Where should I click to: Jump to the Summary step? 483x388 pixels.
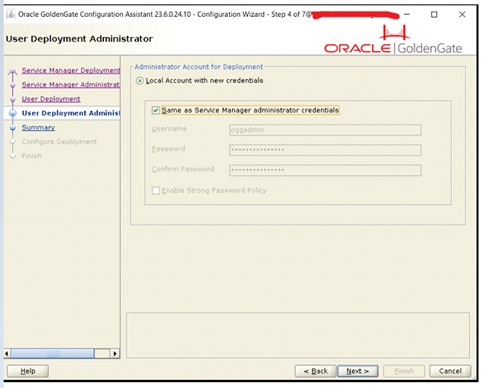tap(38, 127)
